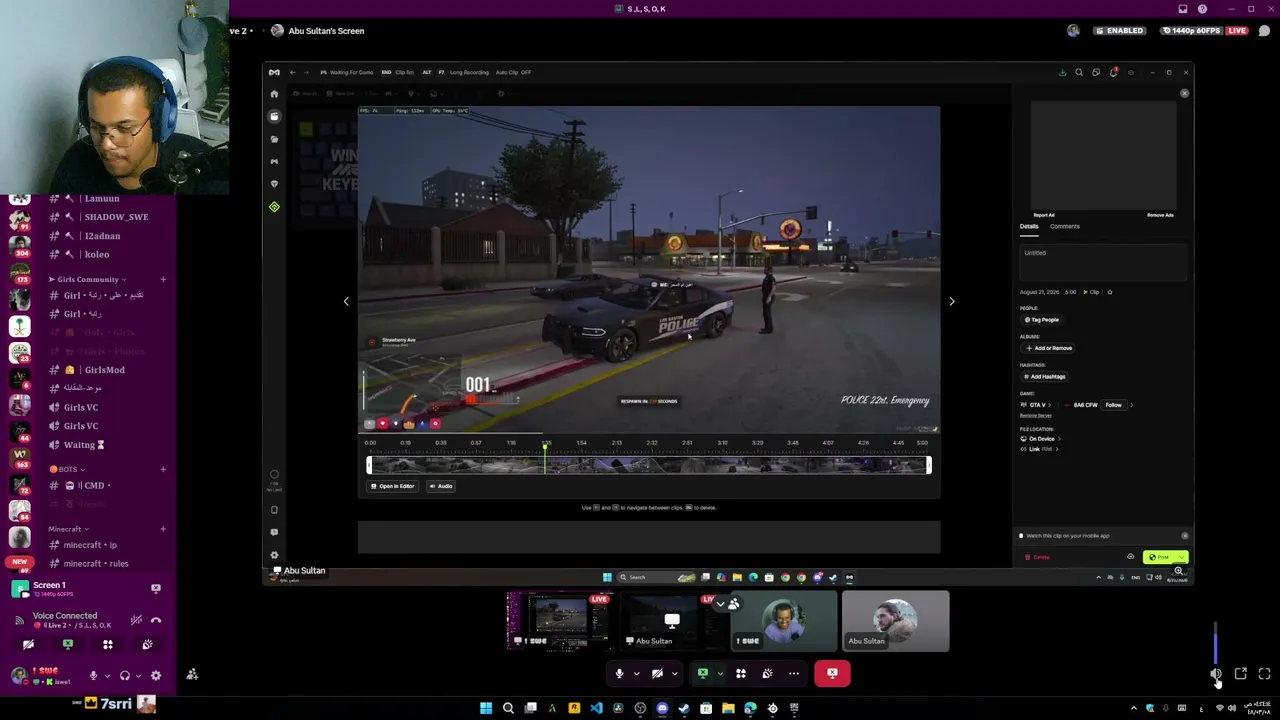Select the live stream thumbnail of SWE
The image size is (1280, 720).
[560, 621]
